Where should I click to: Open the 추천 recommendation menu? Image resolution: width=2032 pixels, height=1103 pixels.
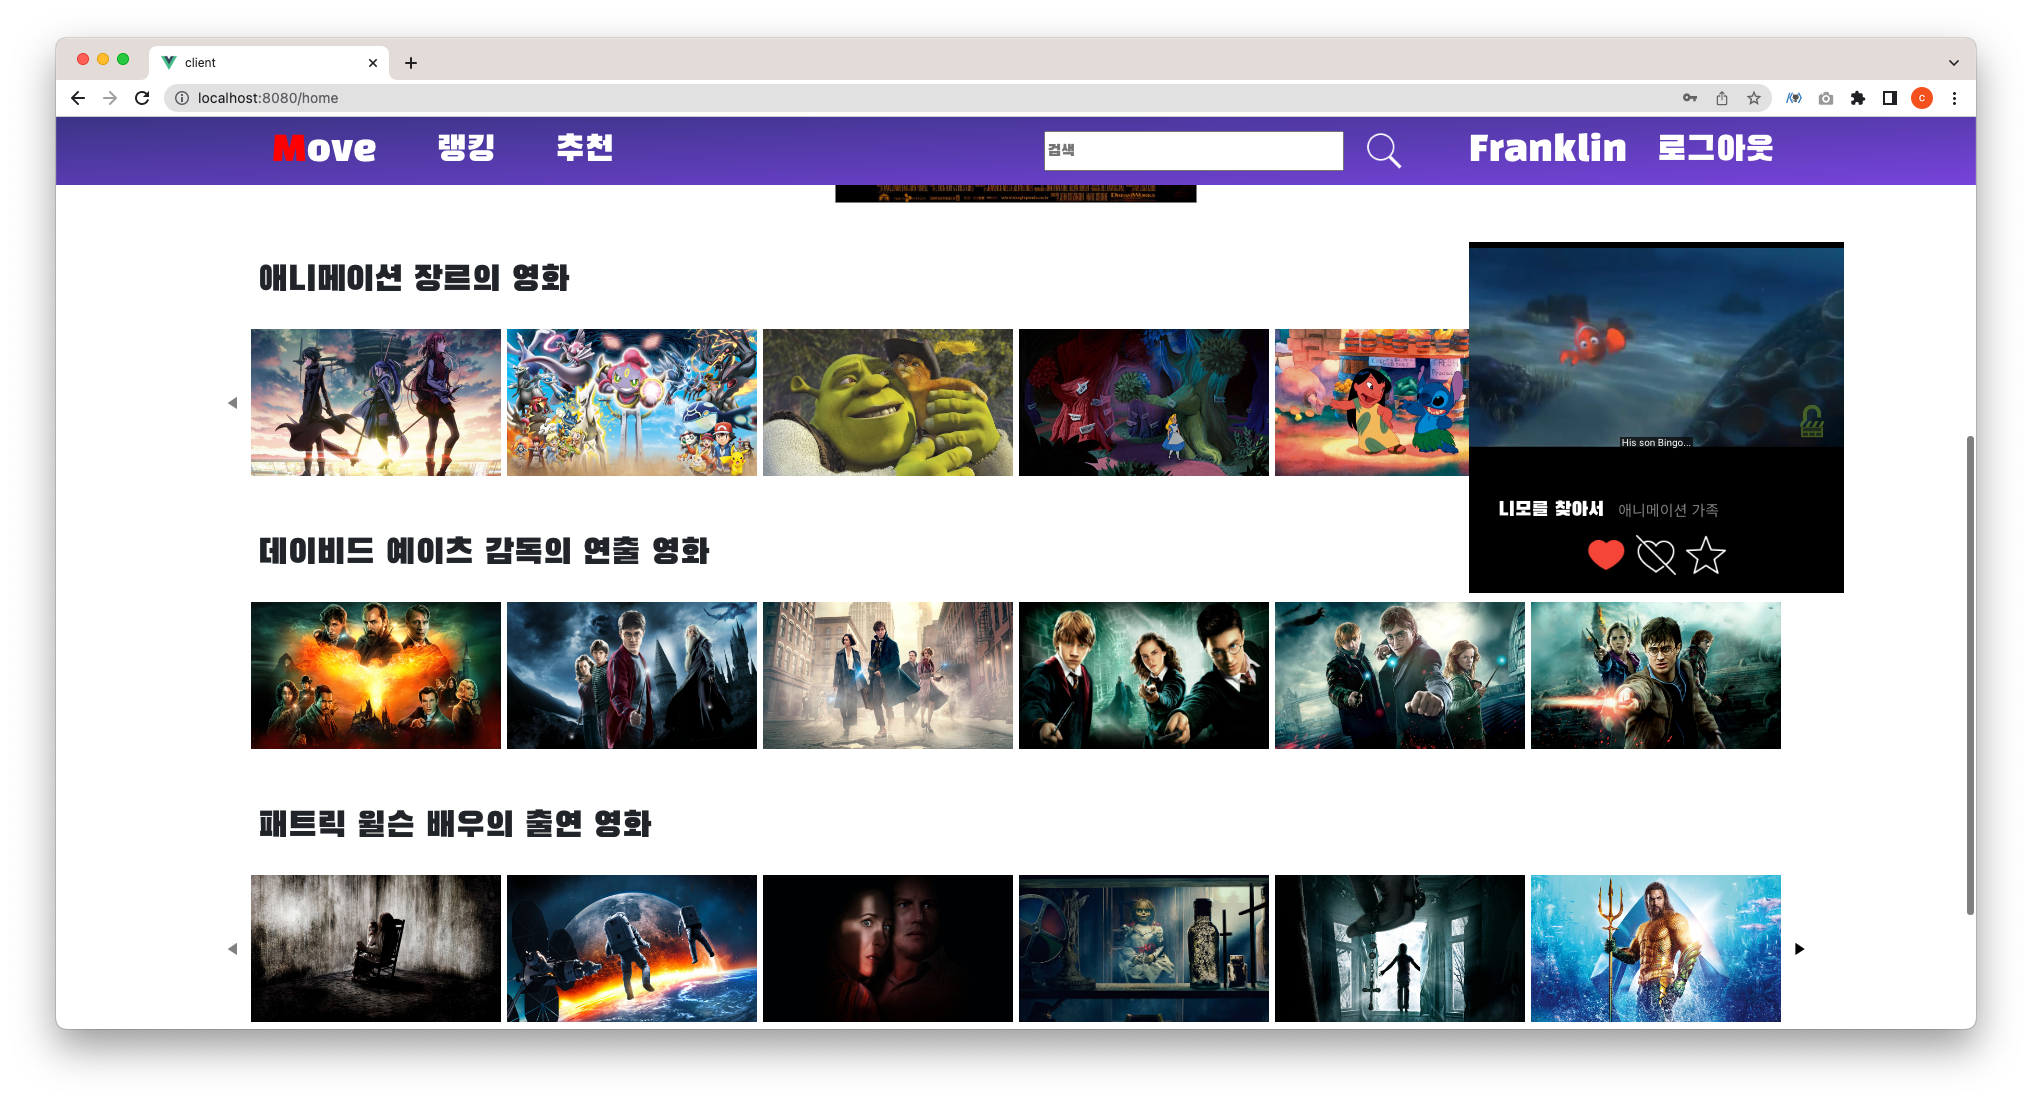click(x=585, y=148)
